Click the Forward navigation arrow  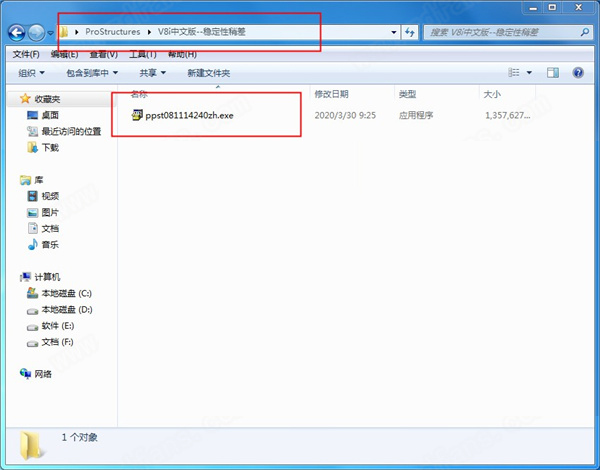(x=36, y=33)
